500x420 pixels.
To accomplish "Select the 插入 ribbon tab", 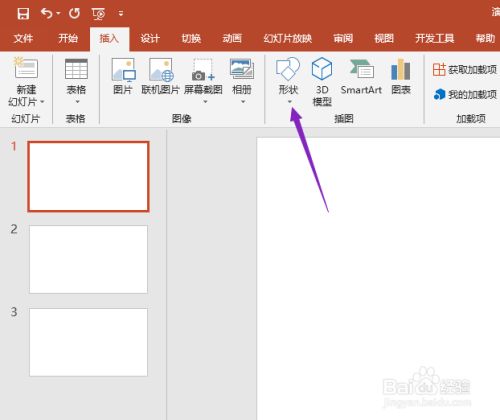I will point(109,38).
